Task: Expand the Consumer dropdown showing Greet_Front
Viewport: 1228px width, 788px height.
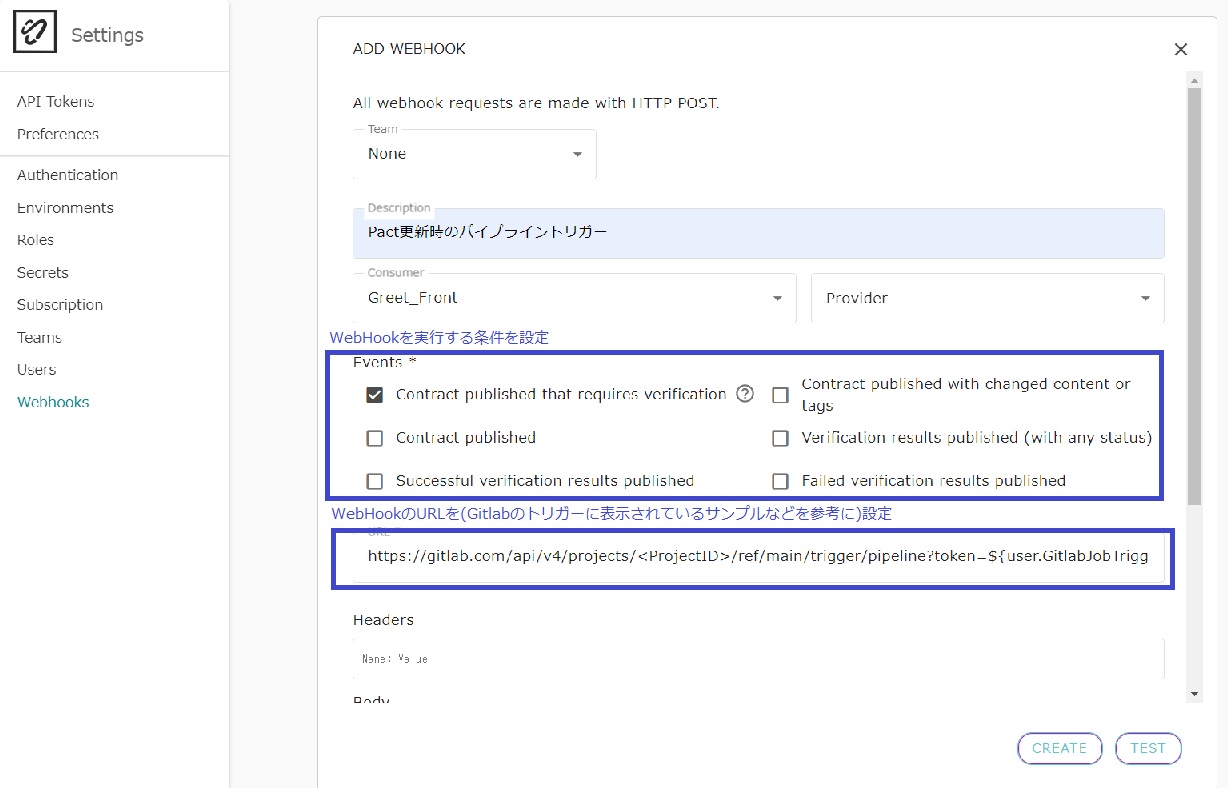Action: tap(574, 298)
